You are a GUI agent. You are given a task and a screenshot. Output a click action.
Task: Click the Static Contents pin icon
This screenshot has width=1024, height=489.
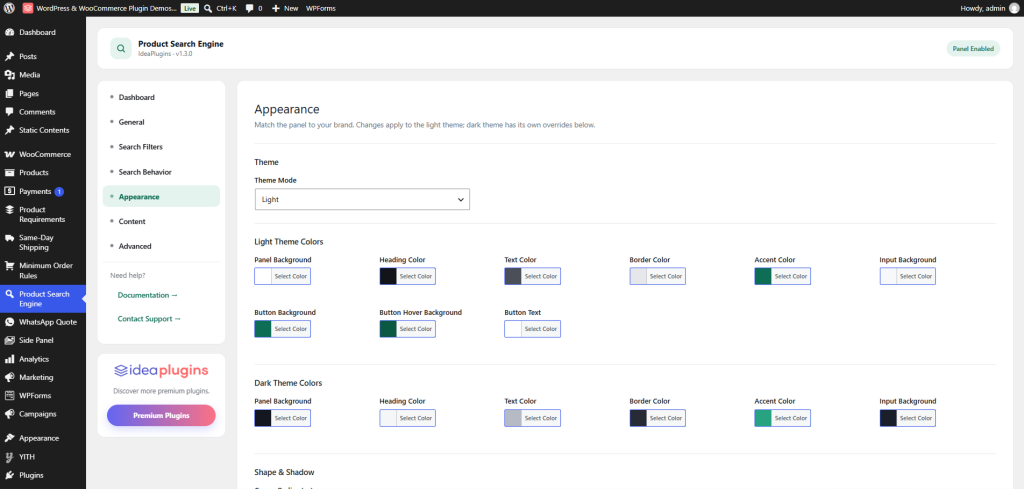click(x=9, y=130)
